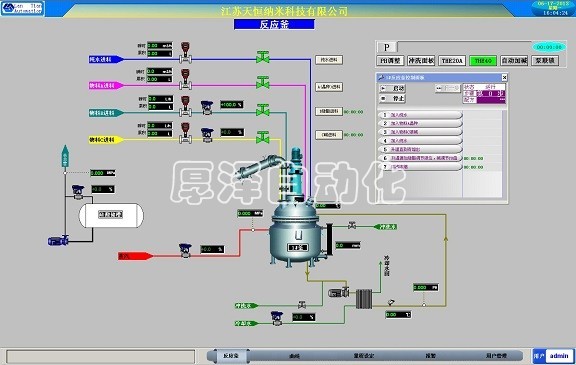576x365 pixels.
Task: Open the 用户管理 tab in bottom bar
Action: pyautogui.click(x=496, y=356)
